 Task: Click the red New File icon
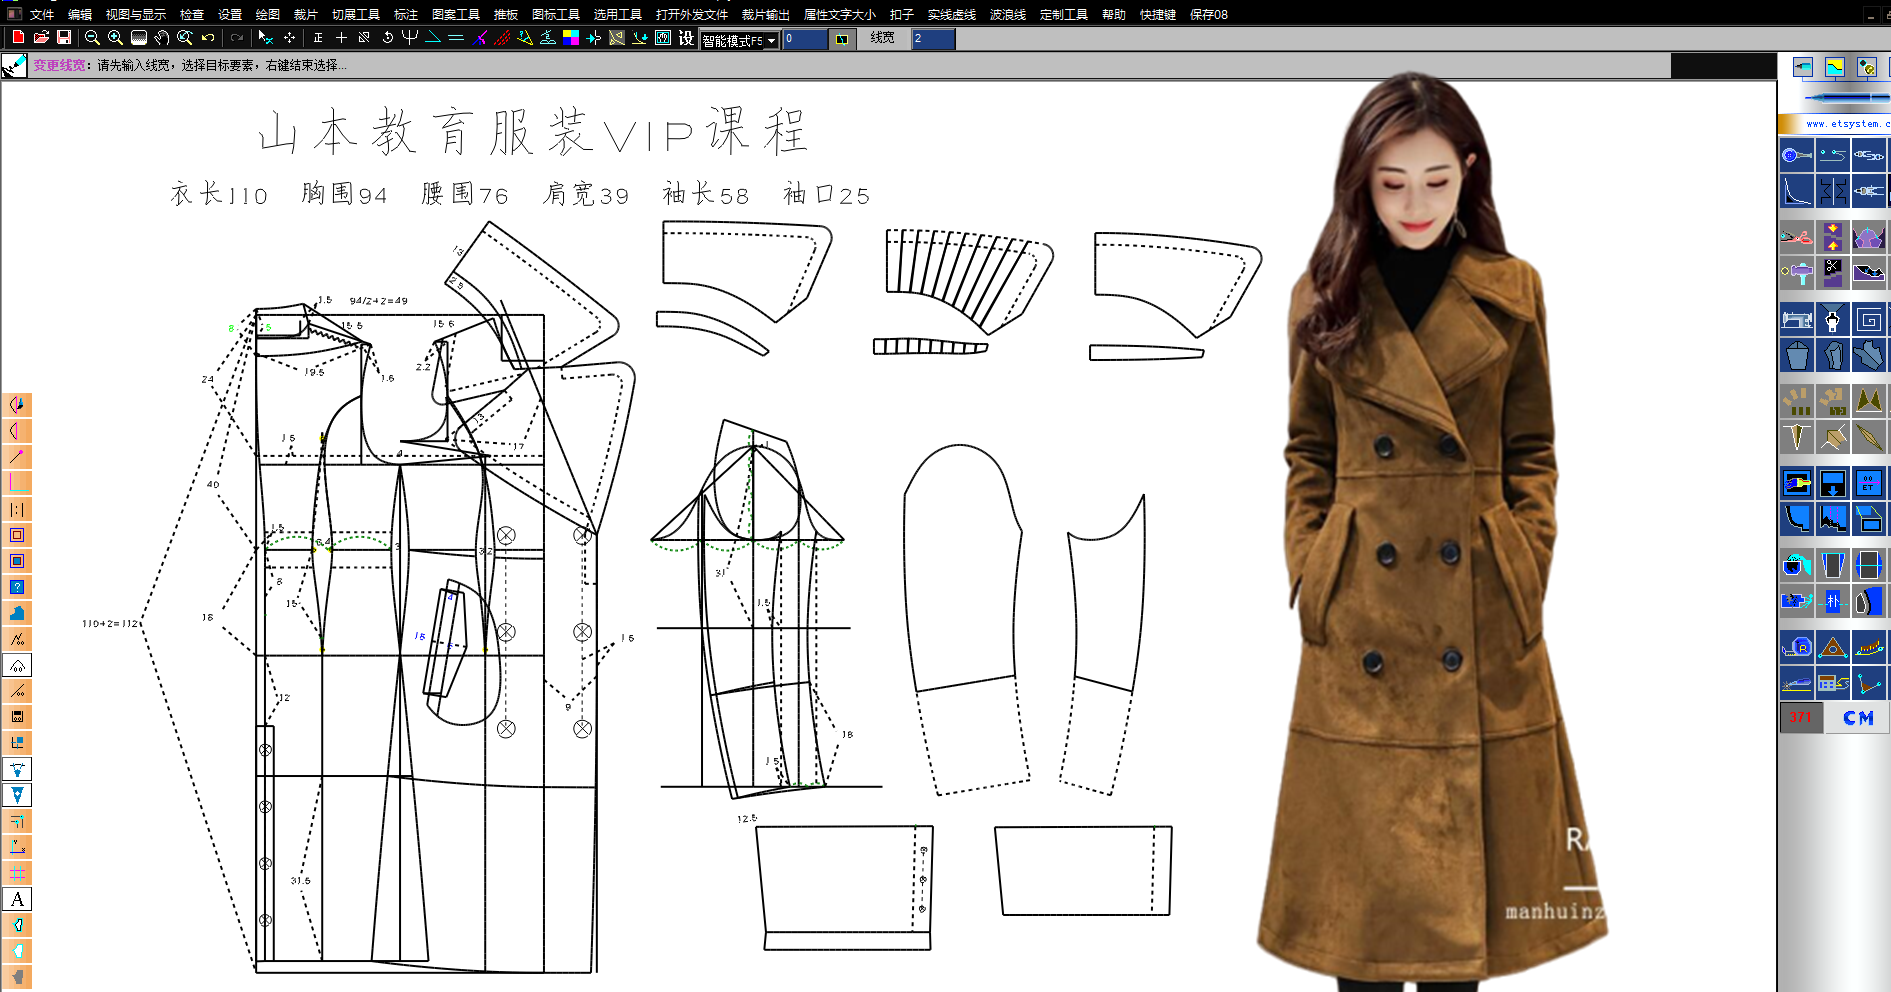[x=18, y=38]
